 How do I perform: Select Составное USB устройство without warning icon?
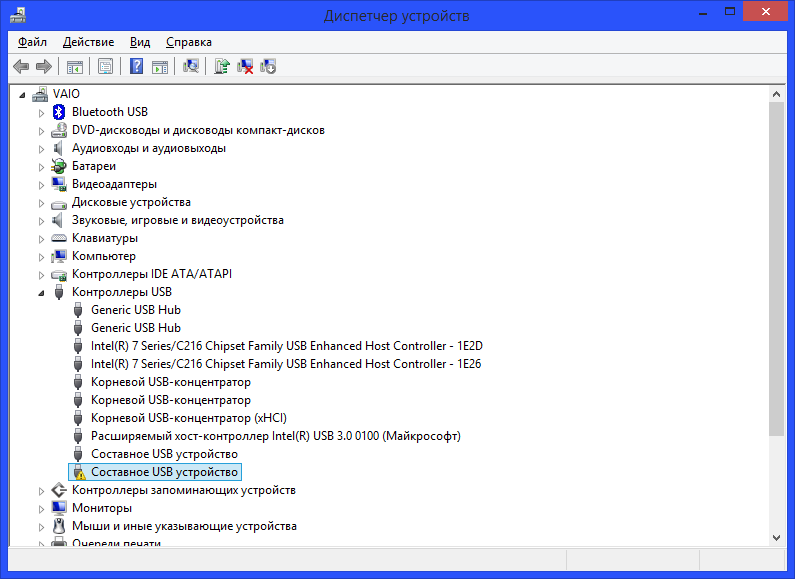164,454
